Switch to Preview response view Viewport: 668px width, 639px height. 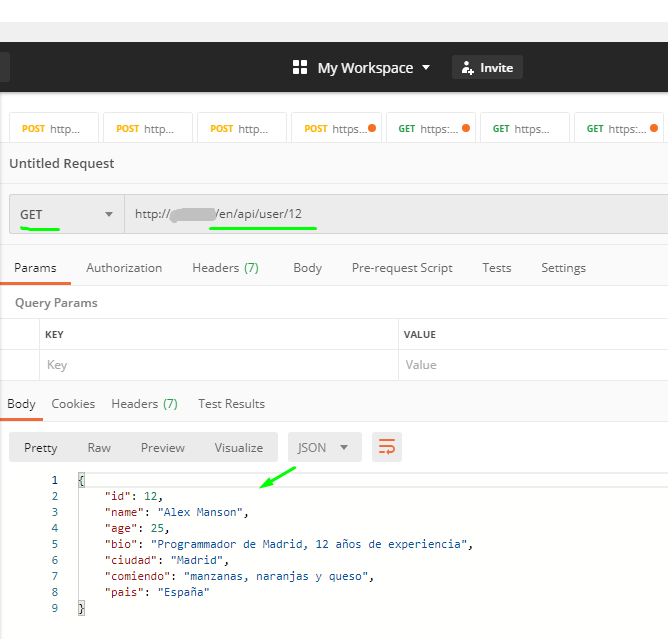click(163, 447)
